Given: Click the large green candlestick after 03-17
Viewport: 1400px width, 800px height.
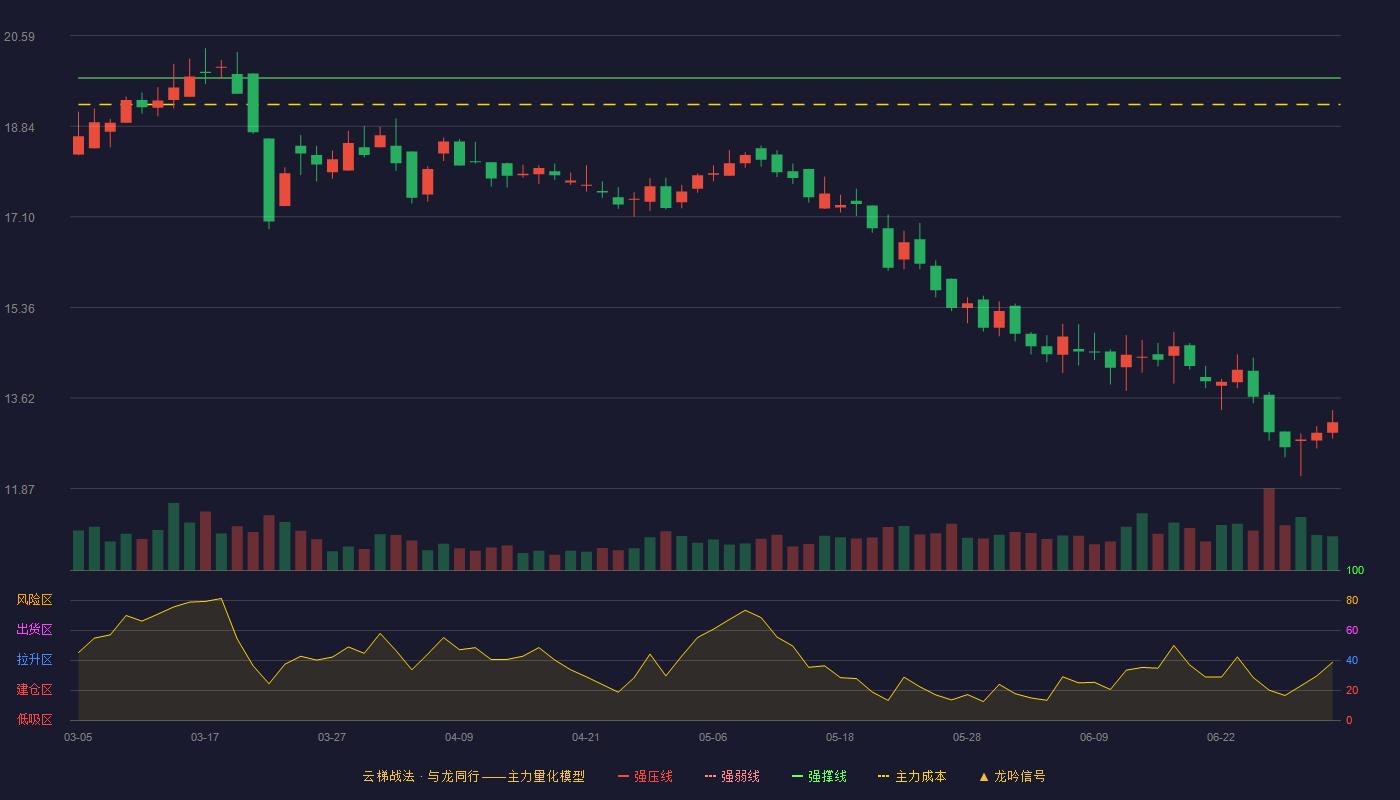Looking at the screenshot, I should click(x=269, y=180).
